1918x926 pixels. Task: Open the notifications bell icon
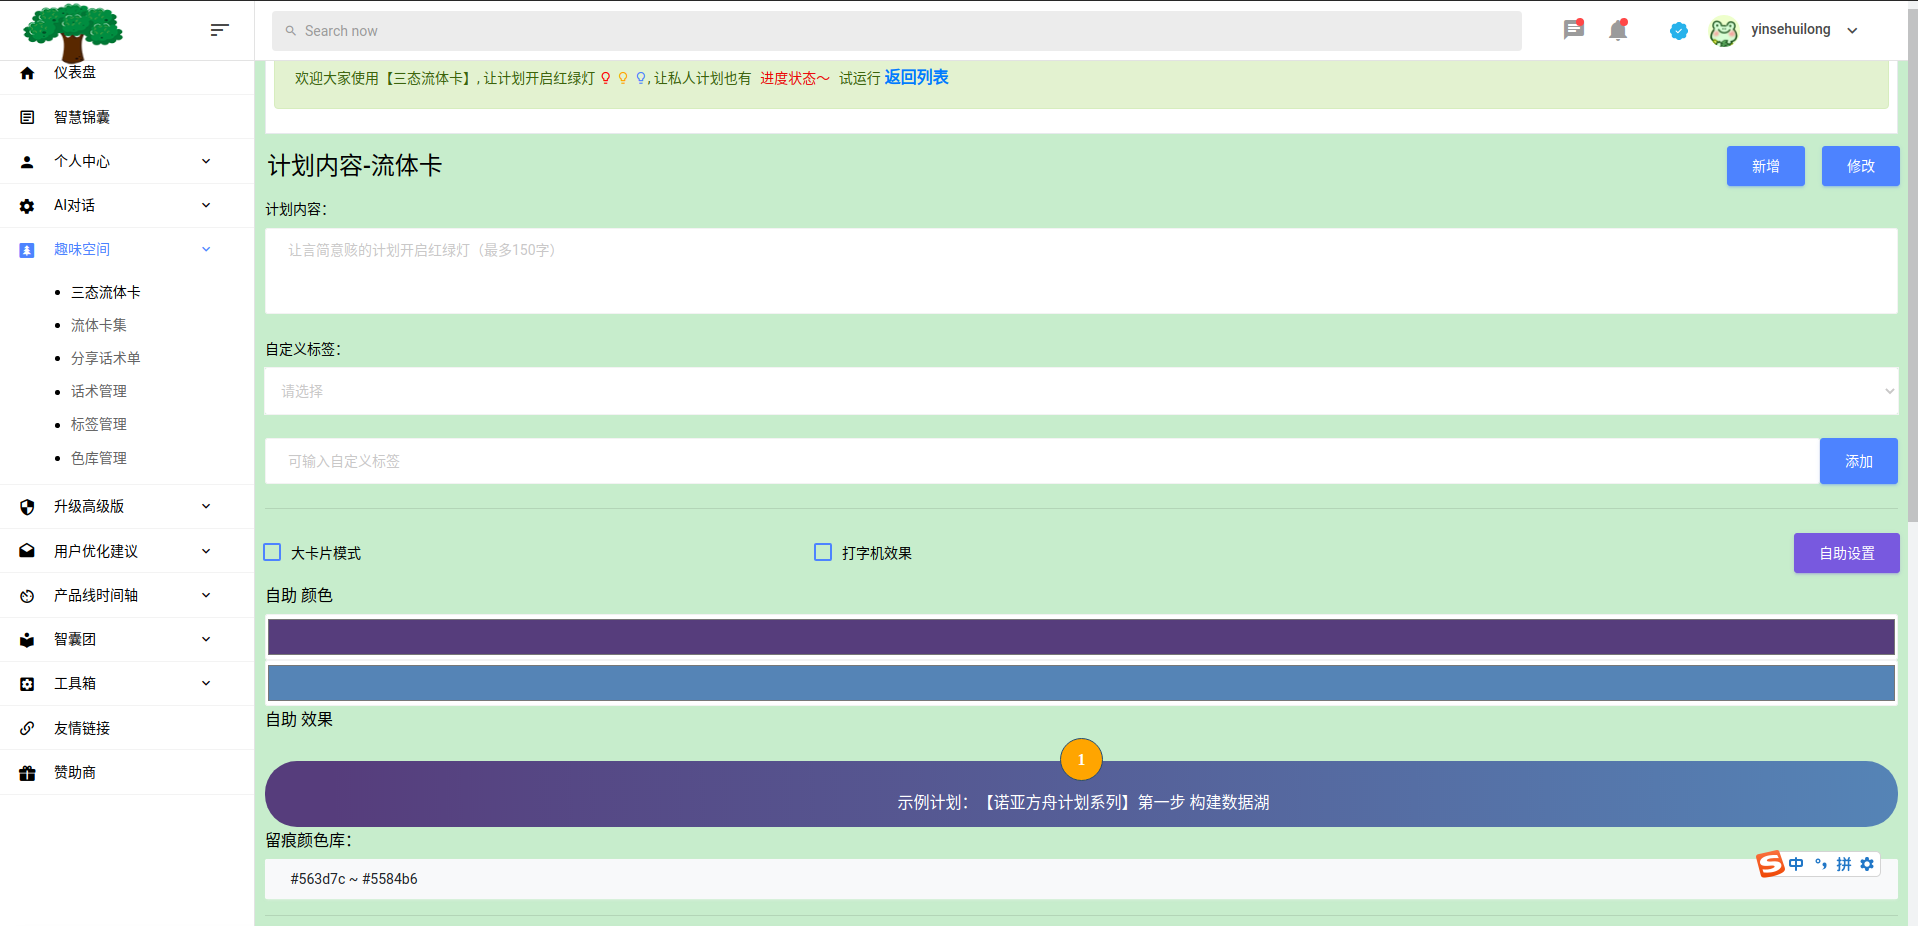coord(1618,30)
